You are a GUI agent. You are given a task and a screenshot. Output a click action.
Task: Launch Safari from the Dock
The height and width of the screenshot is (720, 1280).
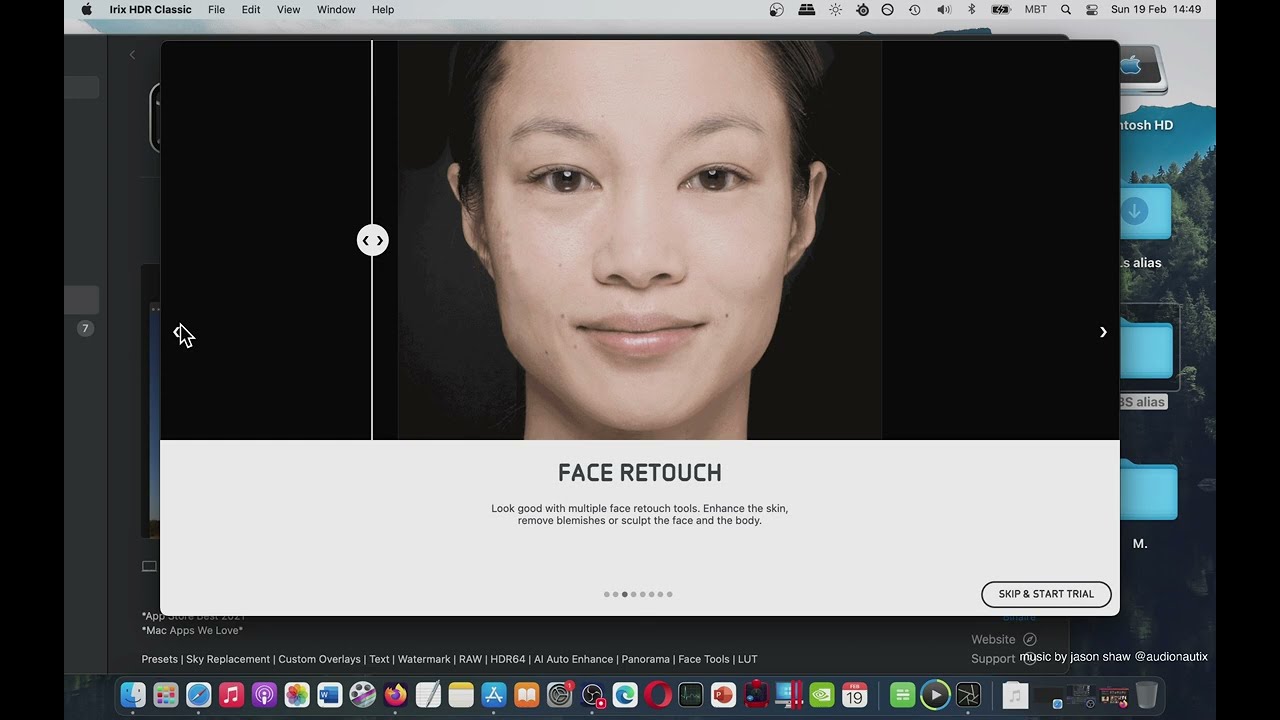click(x=199, y=695)
